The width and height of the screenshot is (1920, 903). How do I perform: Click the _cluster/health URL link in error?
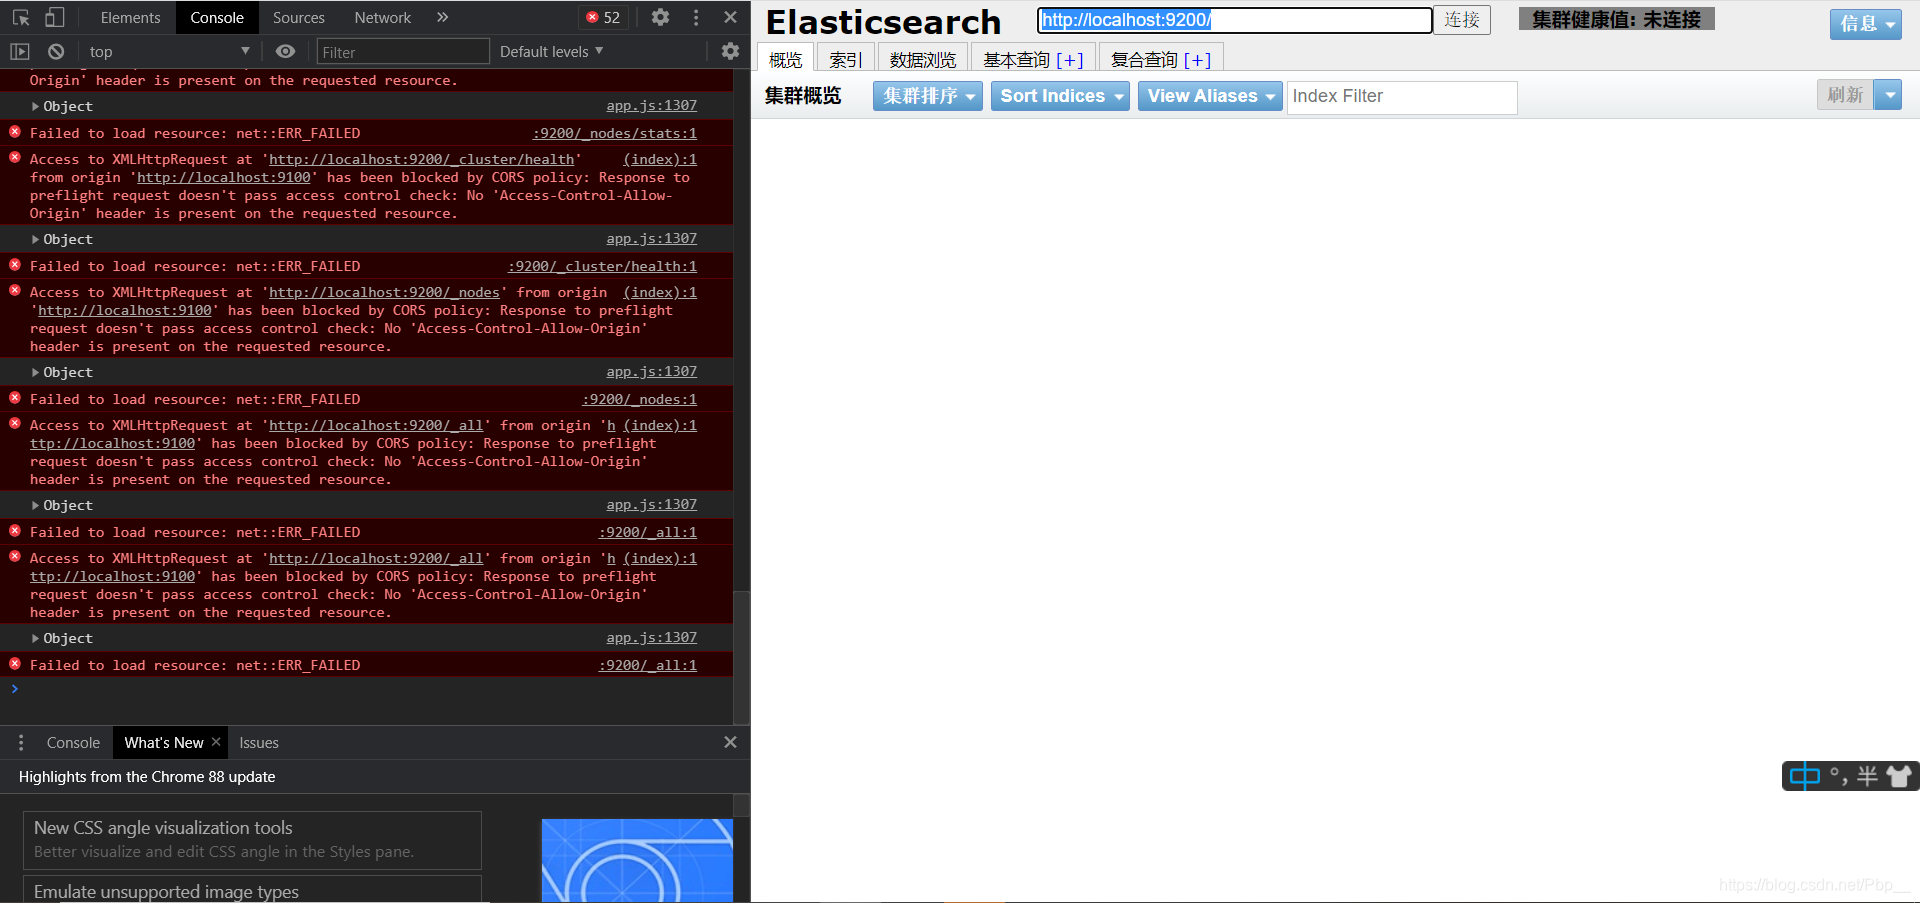click(x=421, y=159)
